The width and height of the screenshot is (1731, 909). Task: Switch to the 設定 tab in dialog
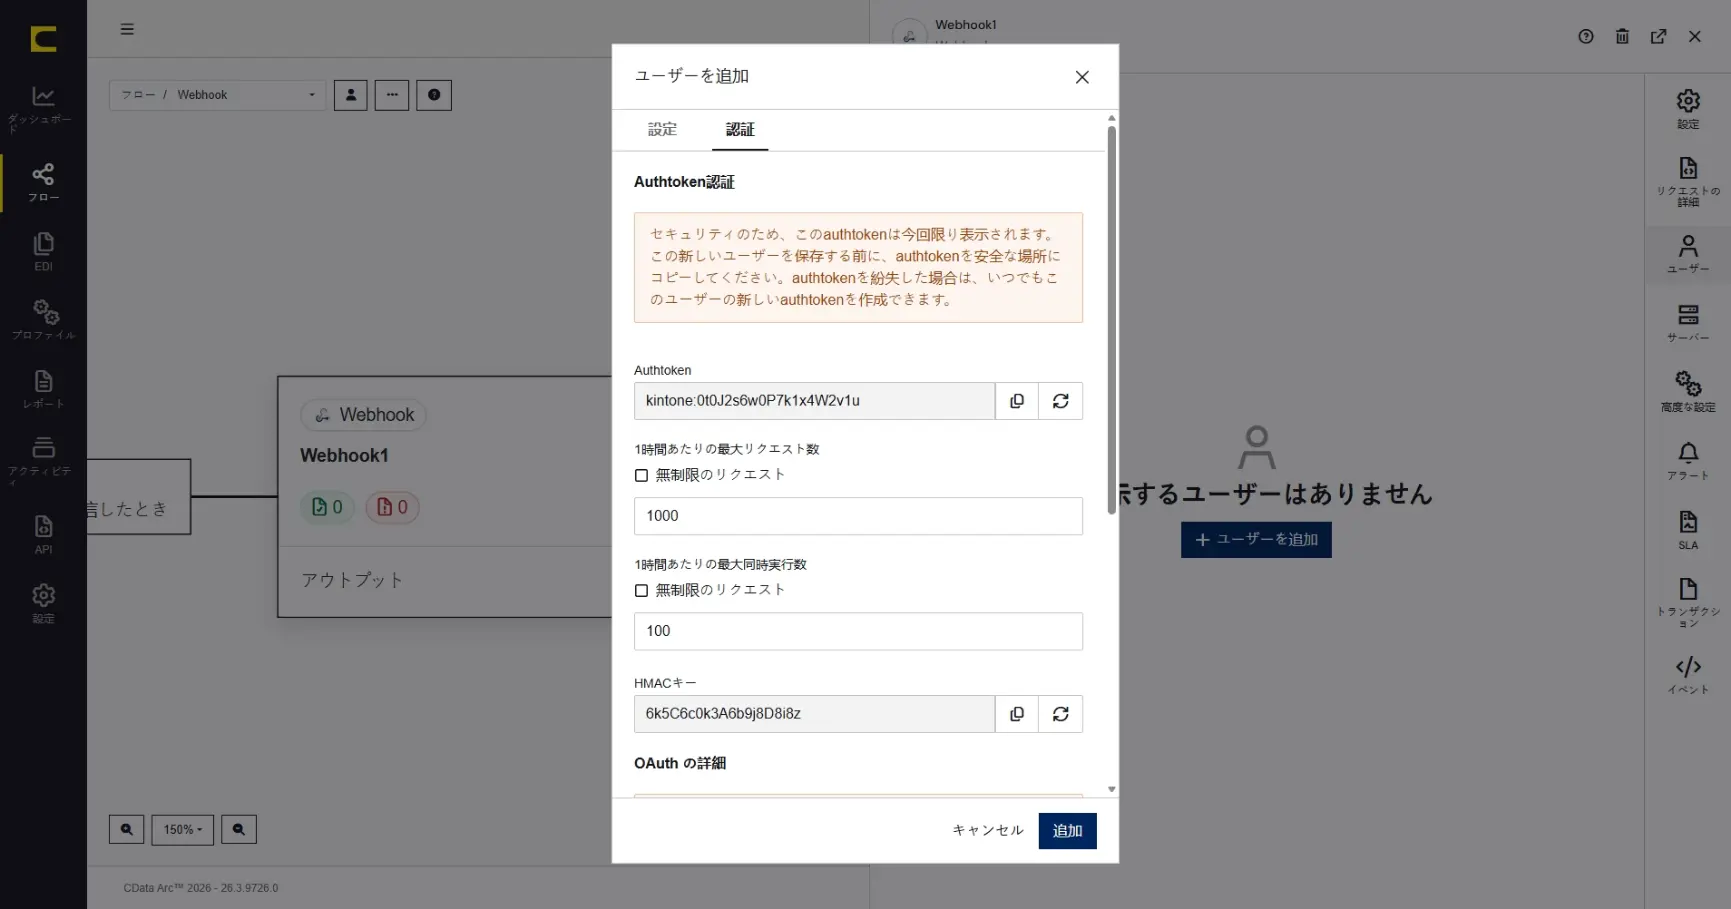click(x=662, y=129)
